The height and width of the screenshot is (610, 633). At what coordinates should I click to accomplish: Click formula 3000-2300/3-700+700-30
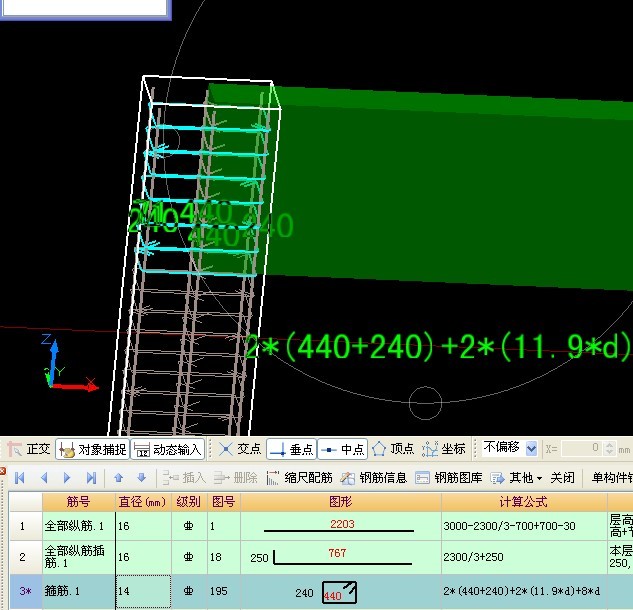(x=509, y=526)
